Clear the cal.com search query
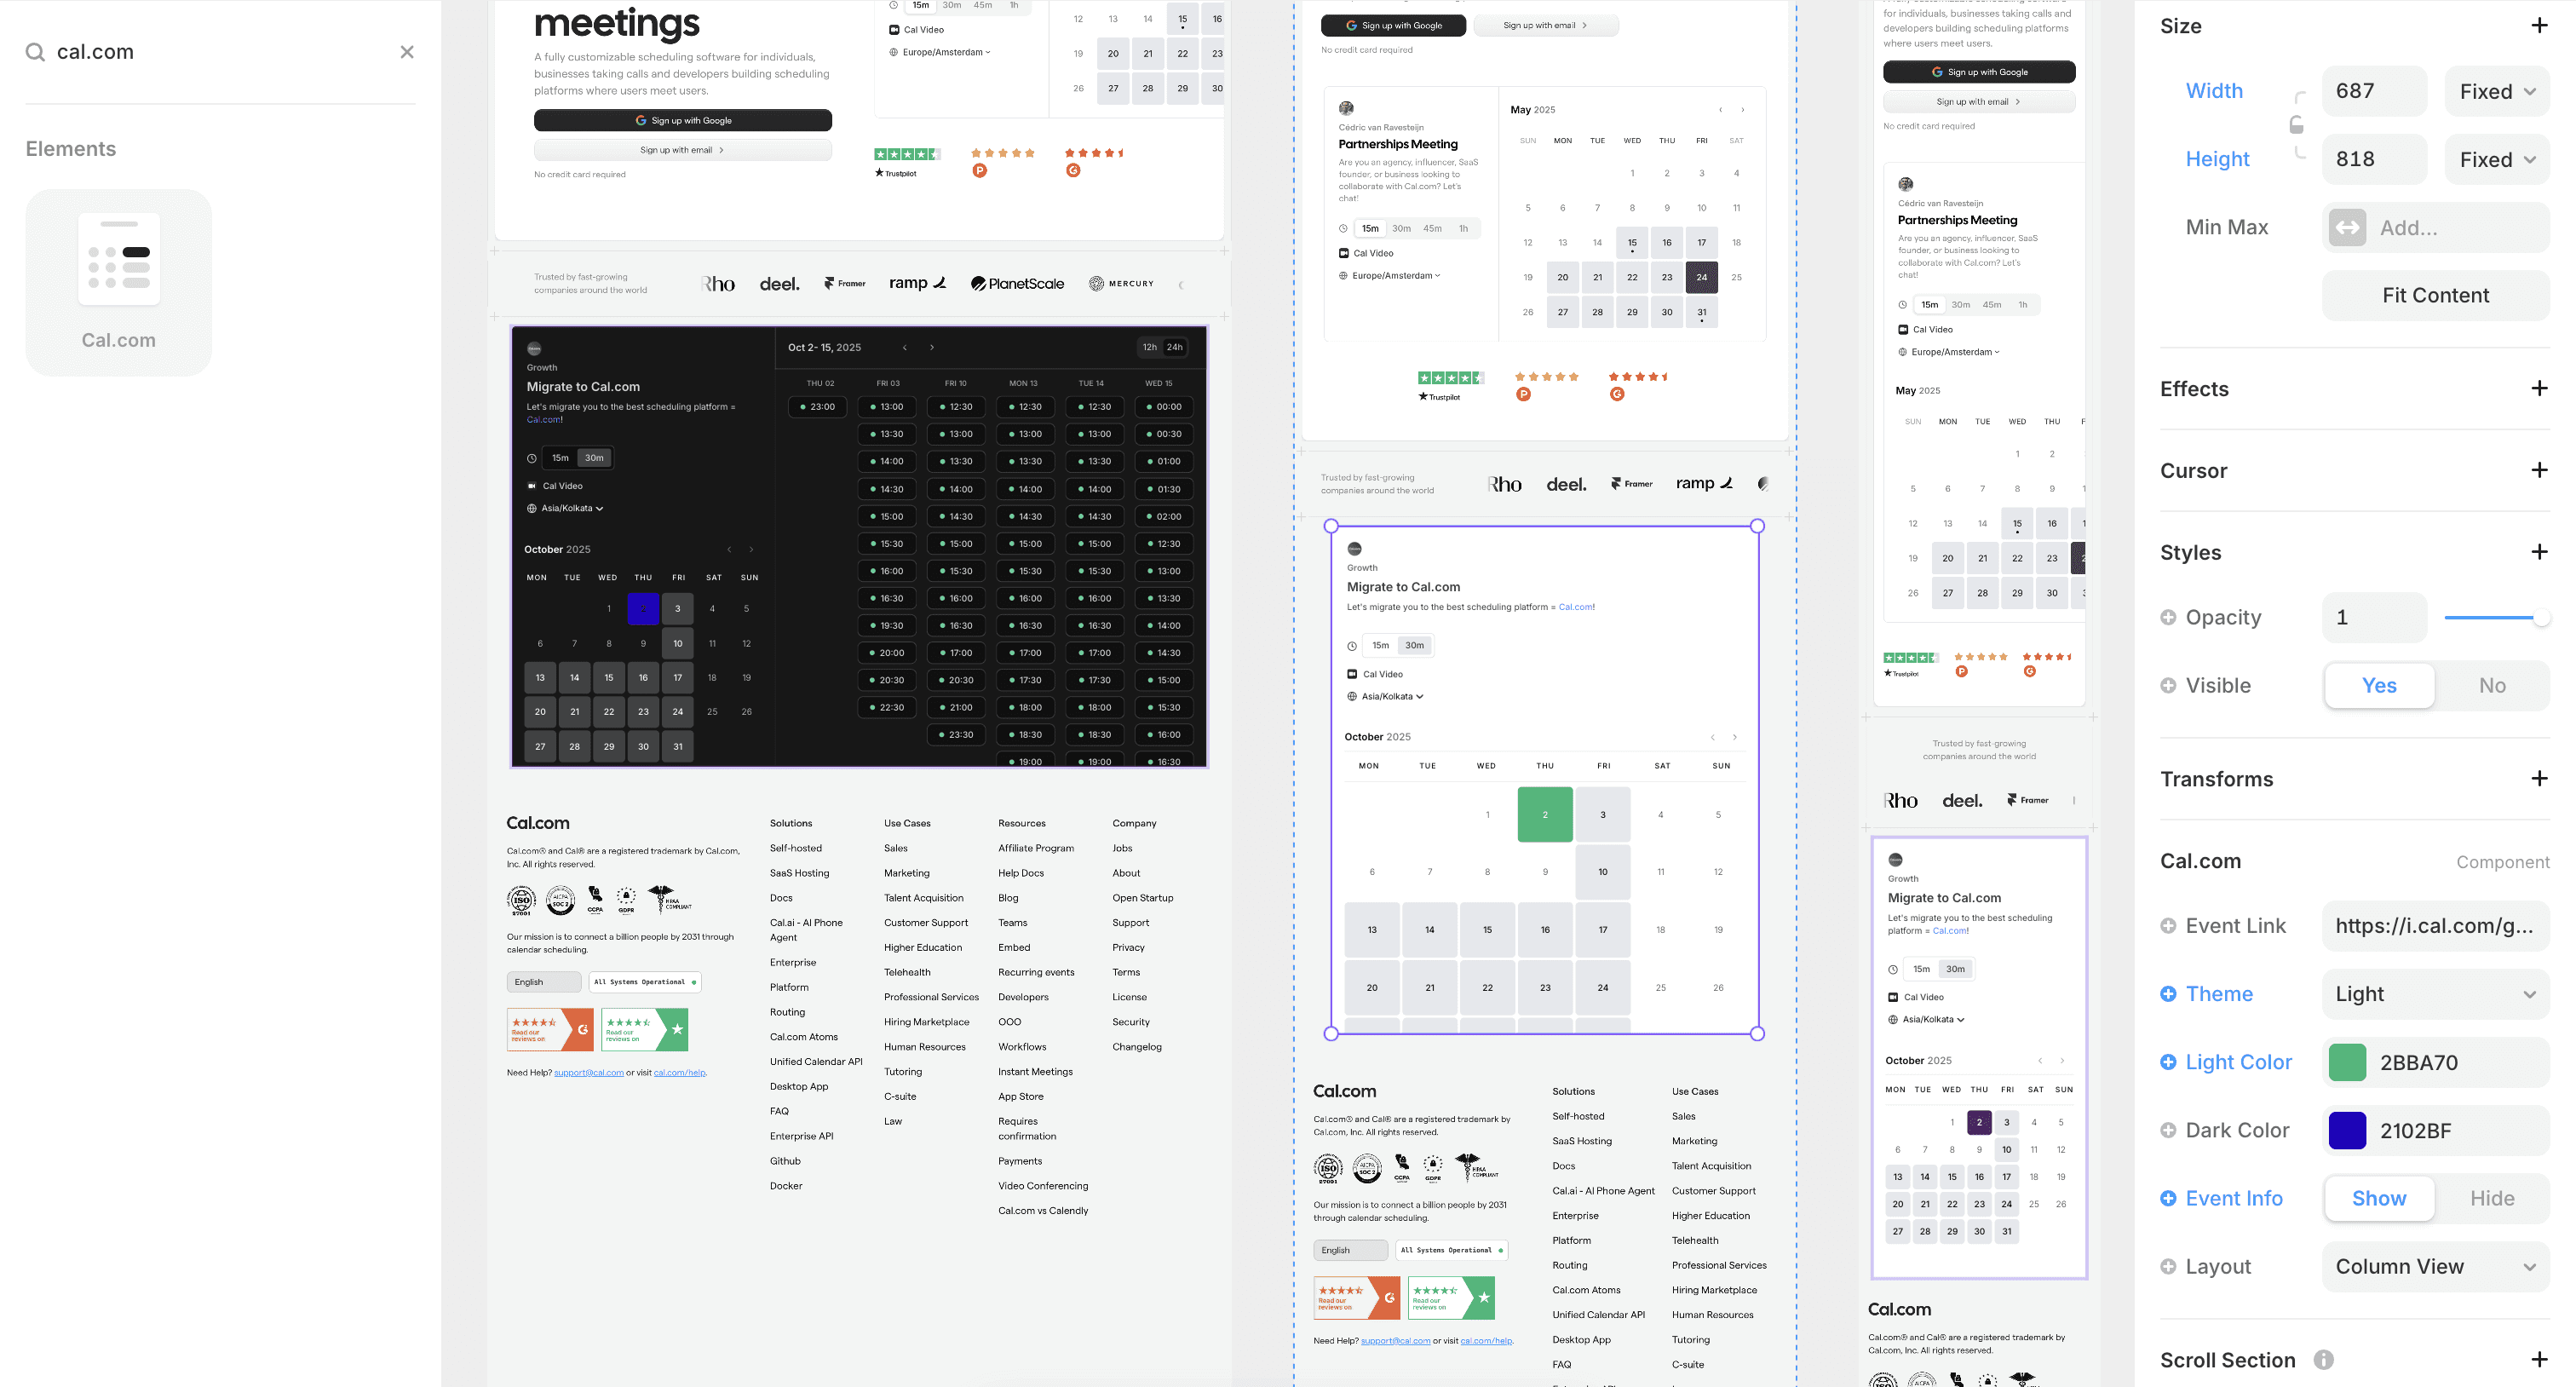2576x1387 pixels. [407, 52]
